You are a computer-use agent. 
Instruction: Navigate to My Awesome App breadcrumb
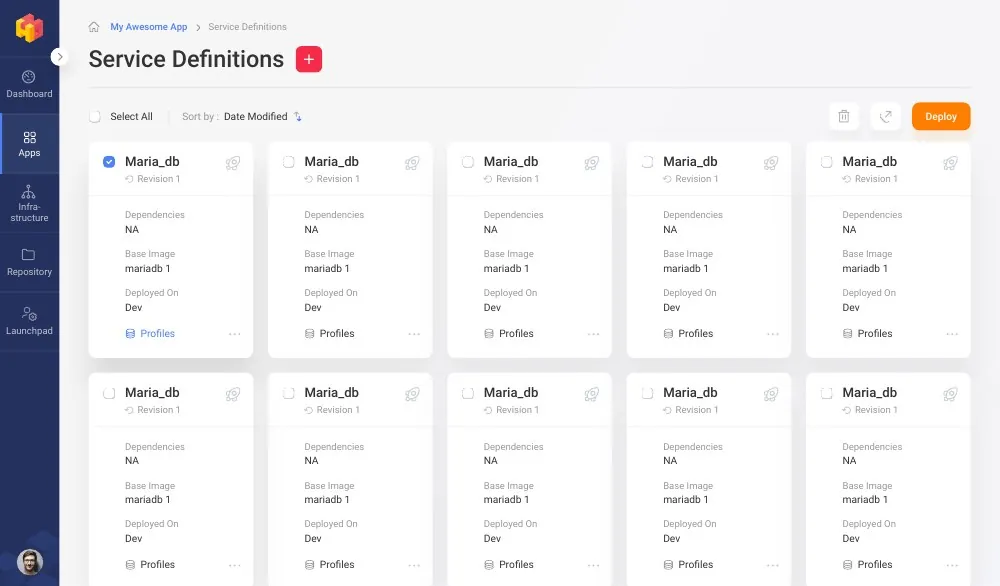click(149, 27)
